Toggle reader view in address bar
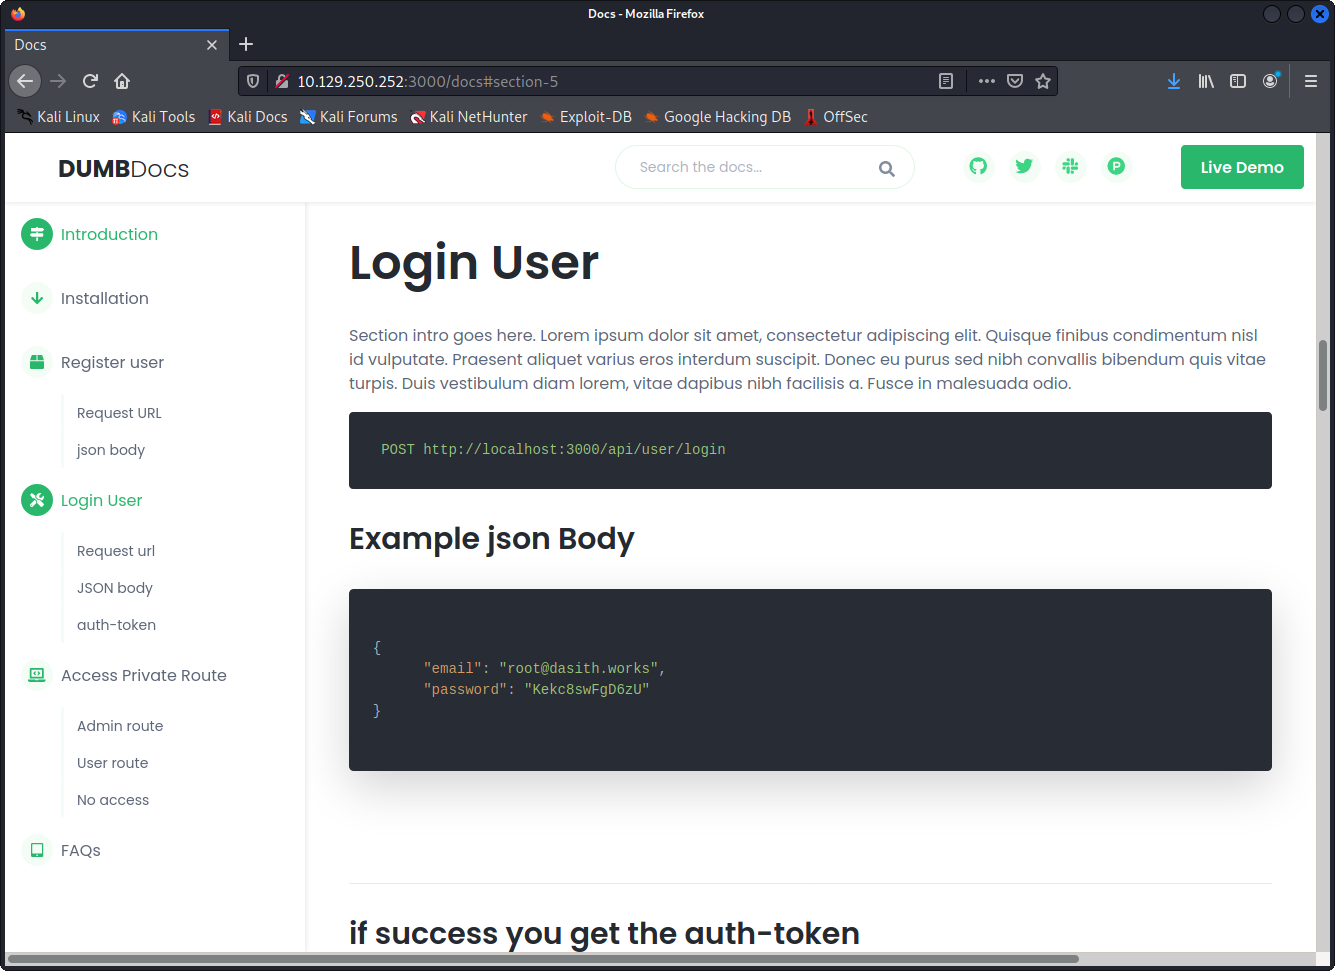 (946, 81)
